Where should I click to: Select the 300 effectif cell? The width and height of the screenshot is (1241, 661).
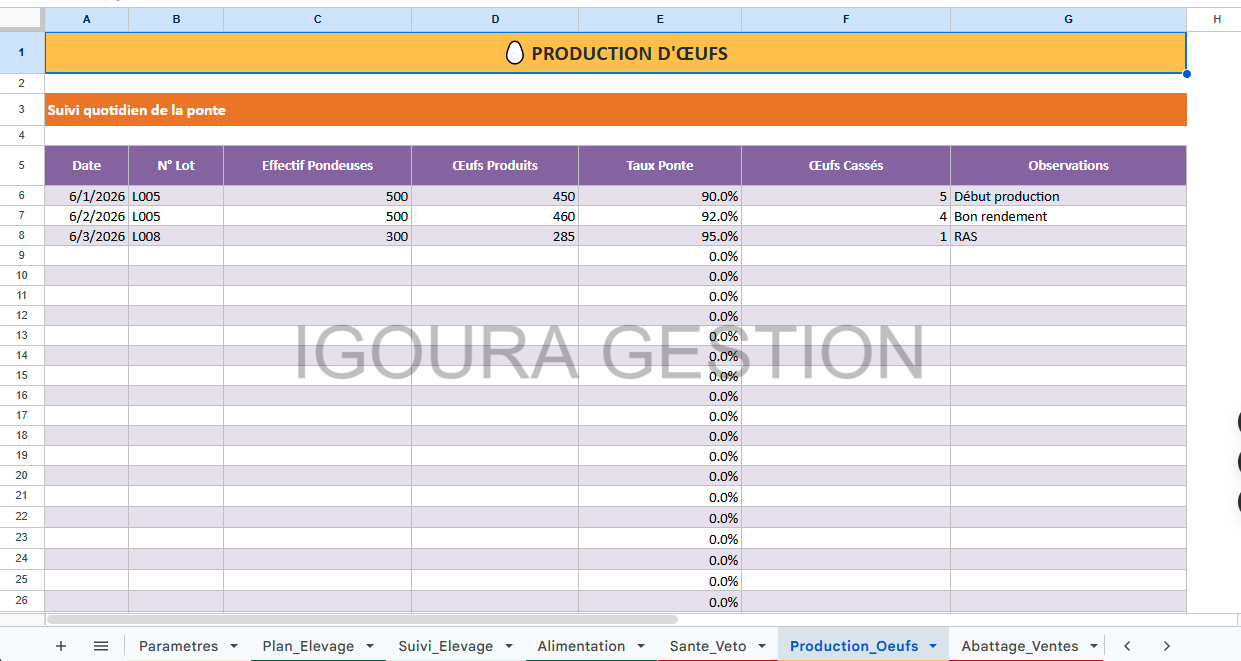coord(318,236)
